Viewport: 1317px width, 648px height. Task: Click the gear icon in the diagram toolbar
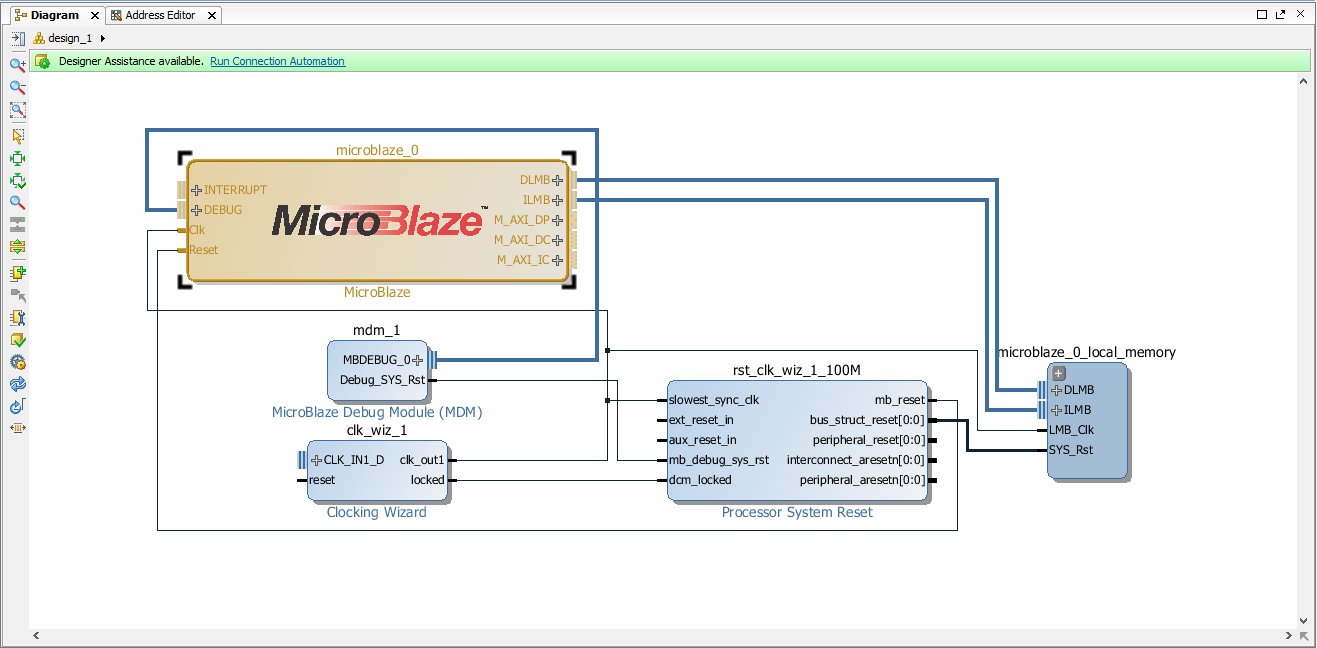(17, 363)
